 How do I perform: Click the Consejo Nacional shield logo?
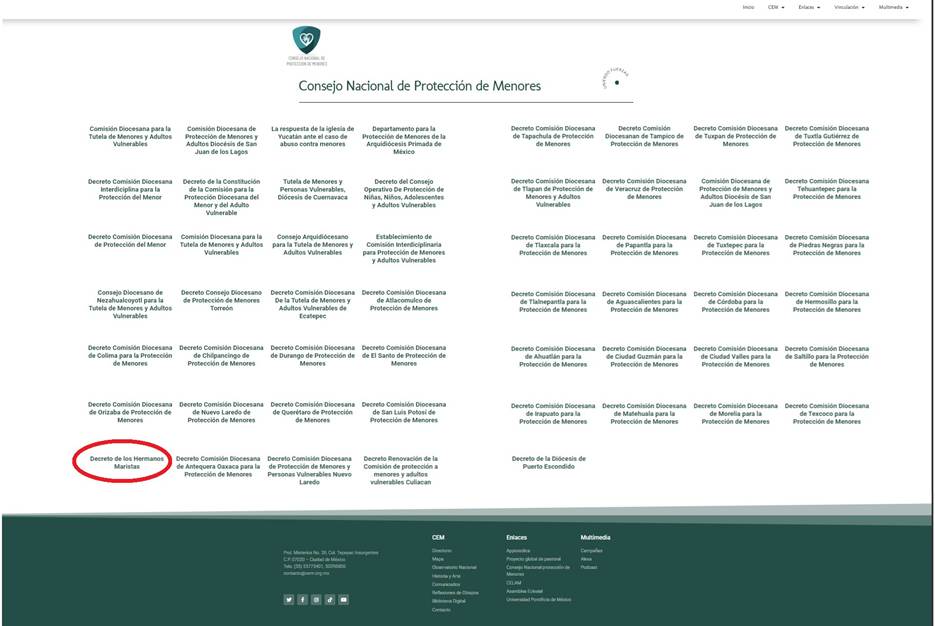tap(306, 41)
